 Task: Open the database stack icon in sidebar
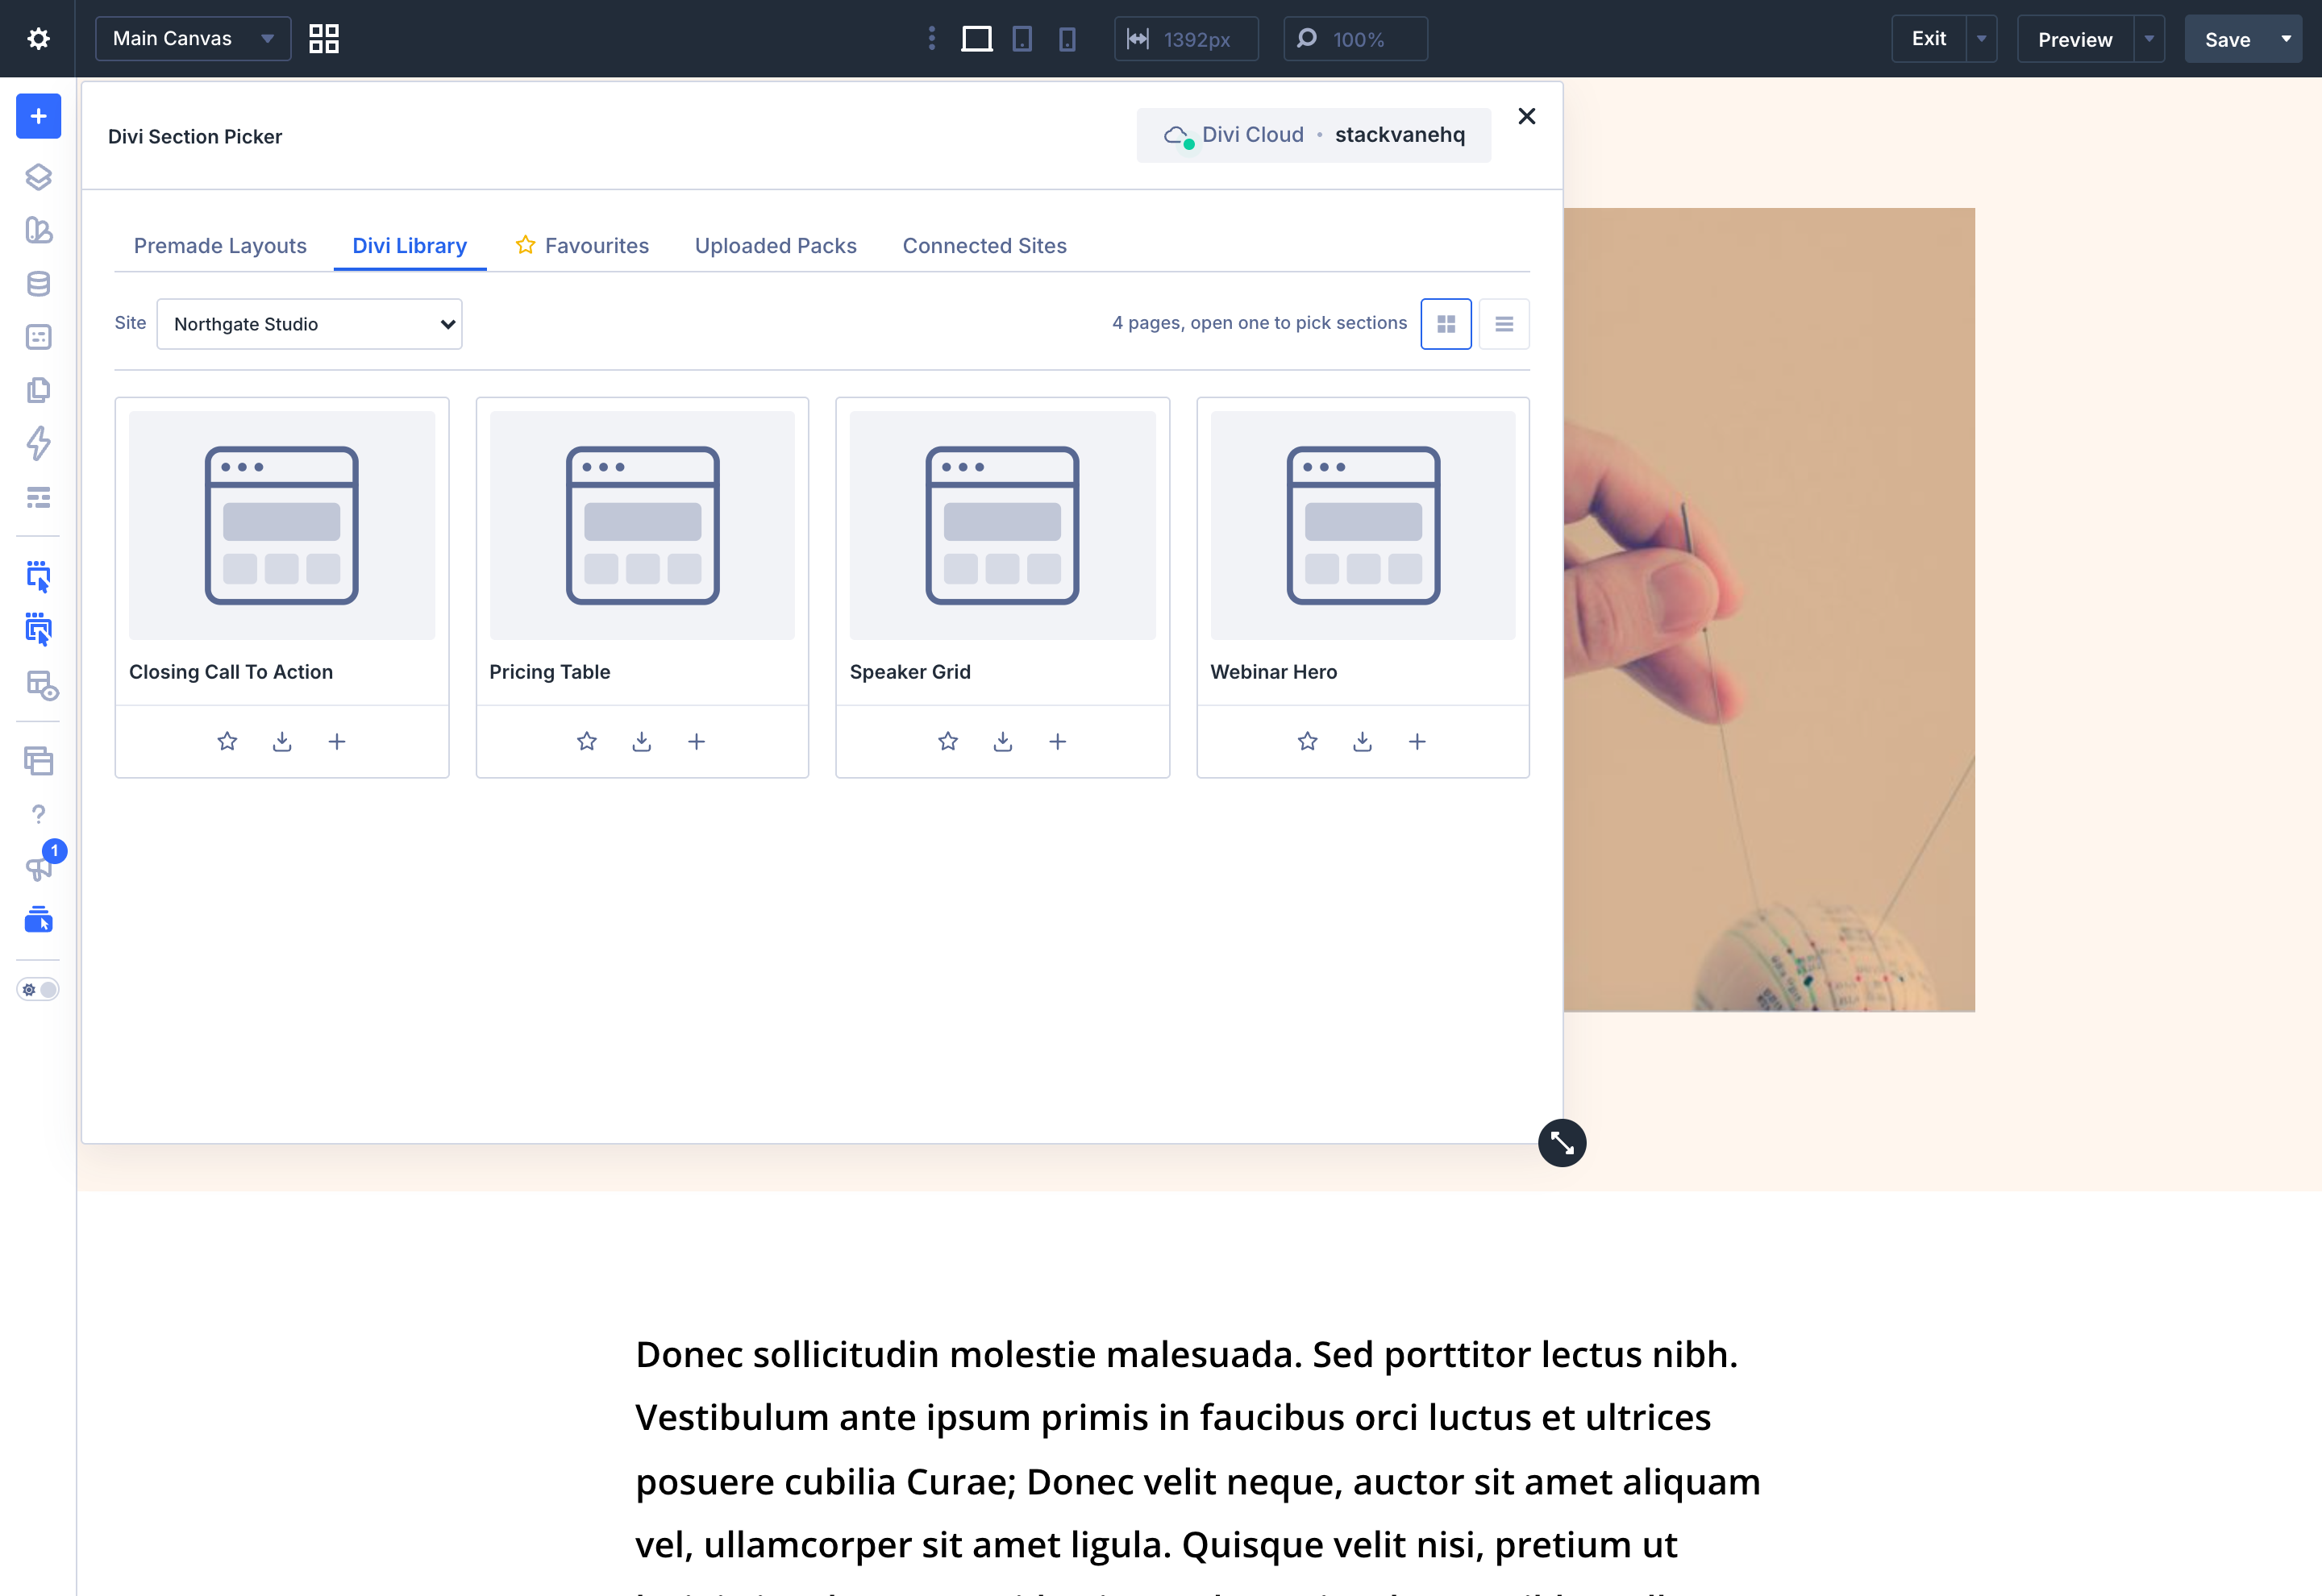click(x=38, y=284)
